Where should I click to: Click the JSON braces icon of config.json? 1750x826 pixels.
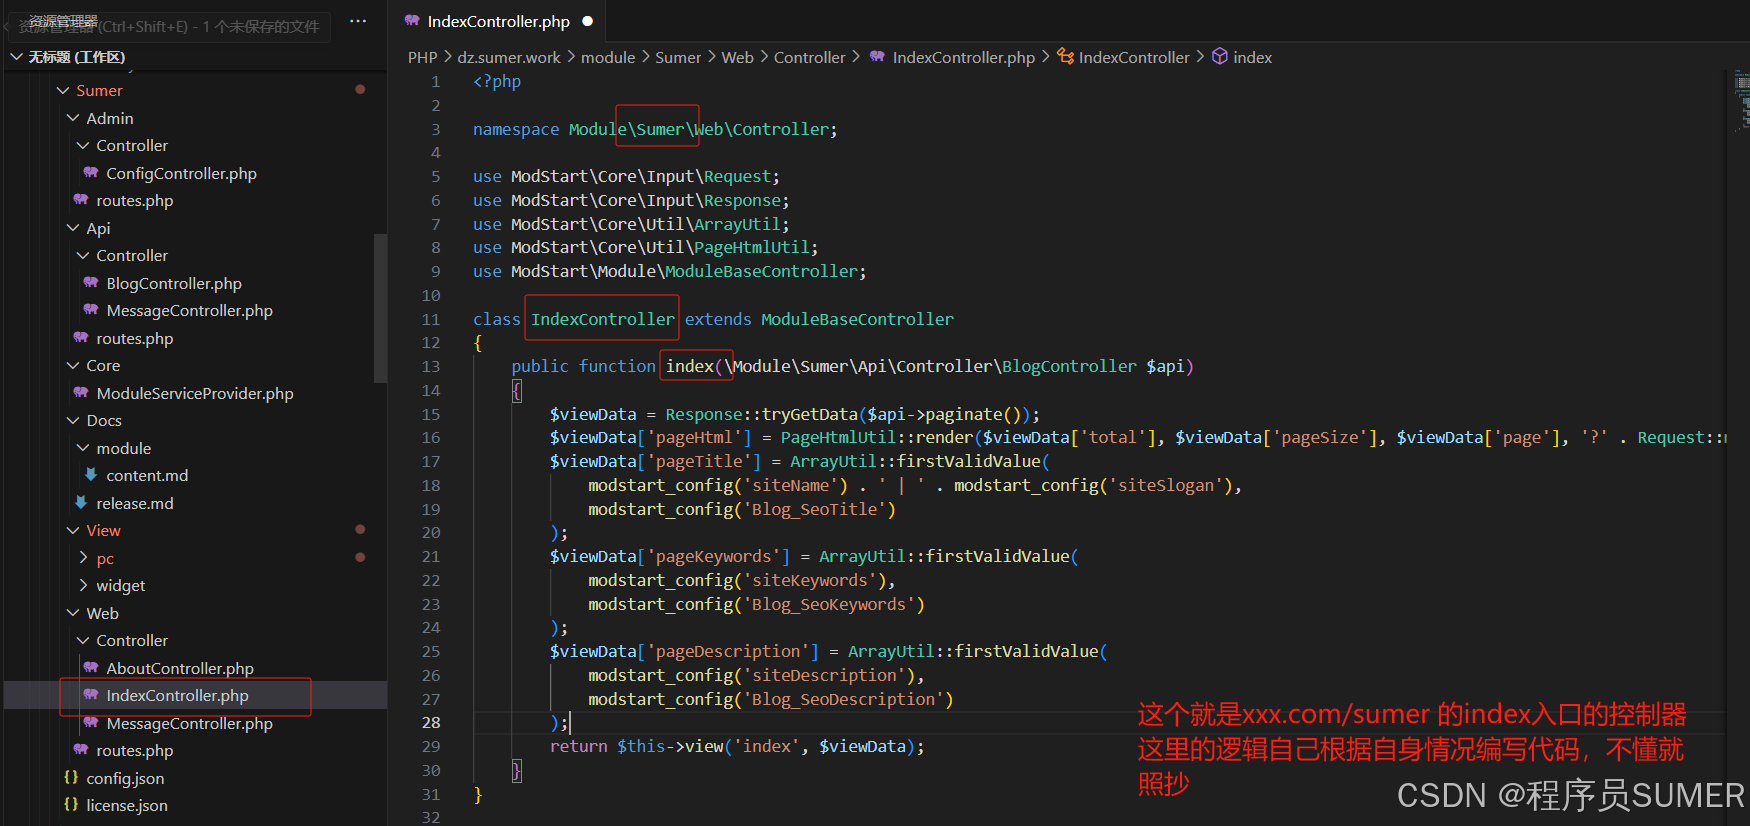71,777
